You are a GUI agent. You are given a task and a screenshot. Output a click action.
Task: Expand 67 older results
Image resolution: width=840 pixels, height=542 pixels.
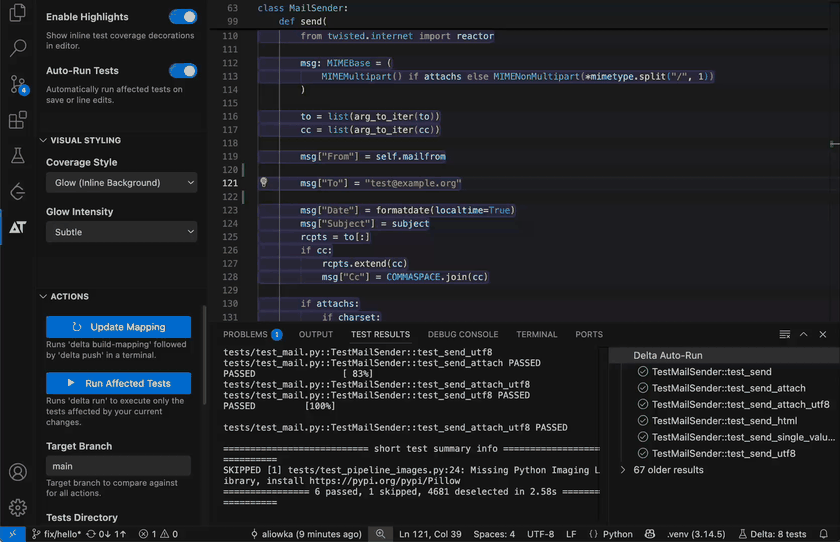[668, 470]
